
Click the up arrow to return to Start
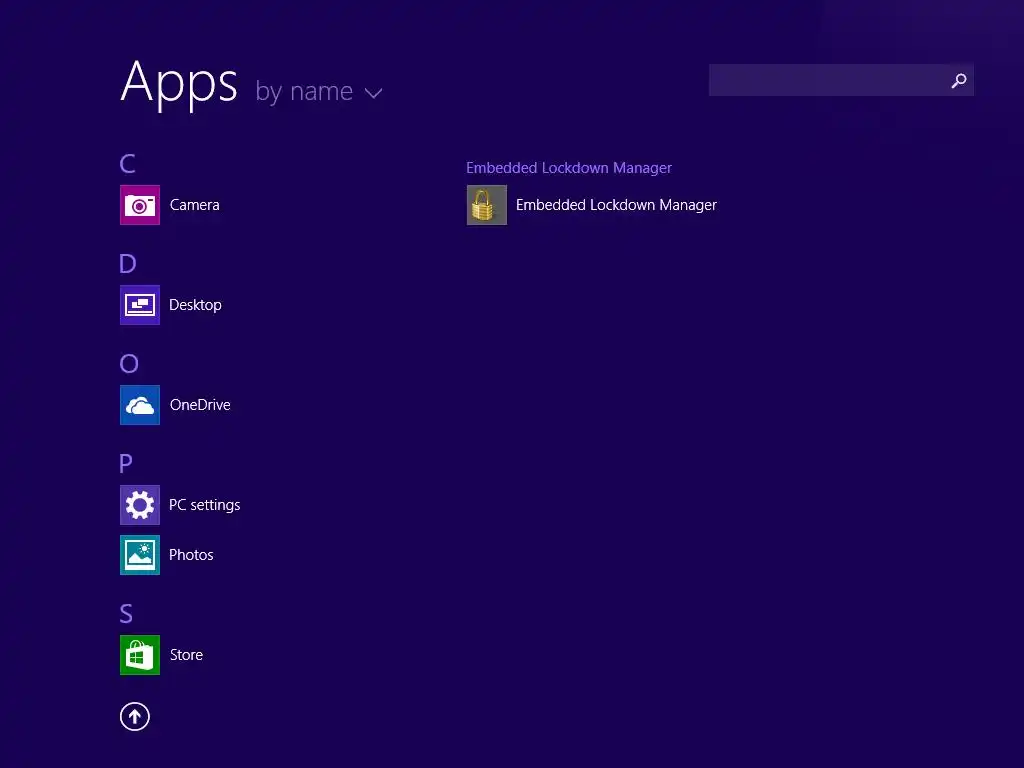tap(135, 716)
